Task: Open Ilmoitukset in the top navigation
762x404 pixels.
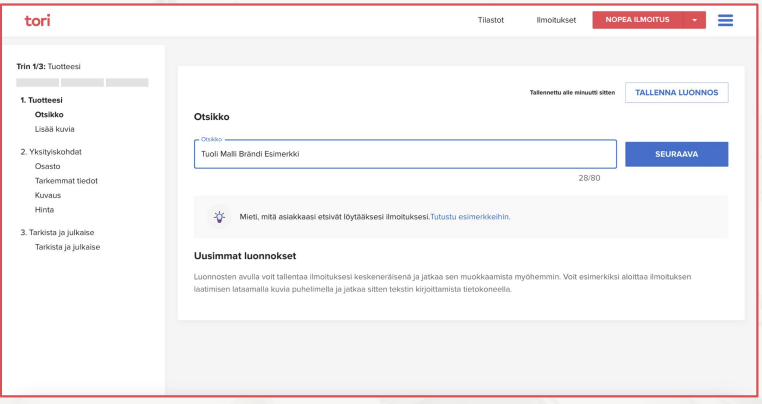Action: point(556,20)
